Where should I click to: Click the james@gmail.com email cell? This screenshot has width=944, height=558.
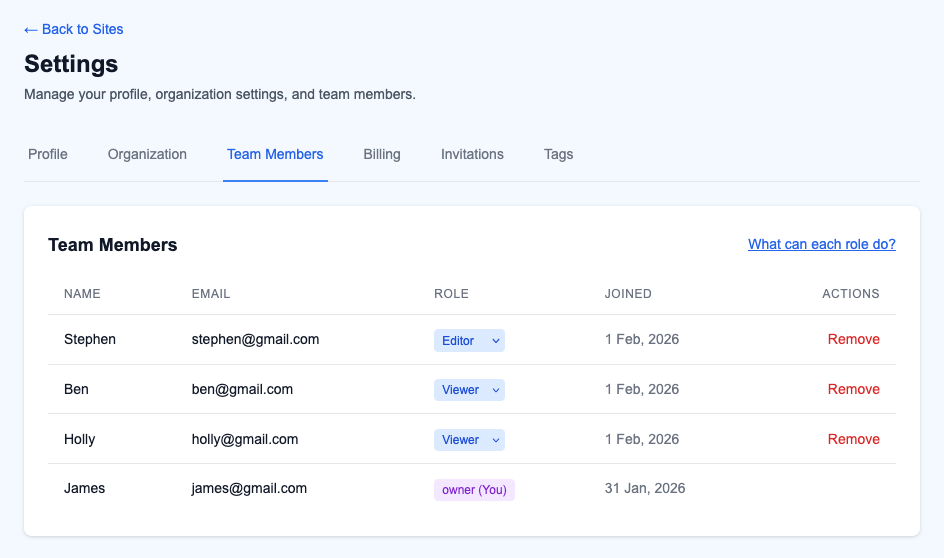tap(249, 489)
